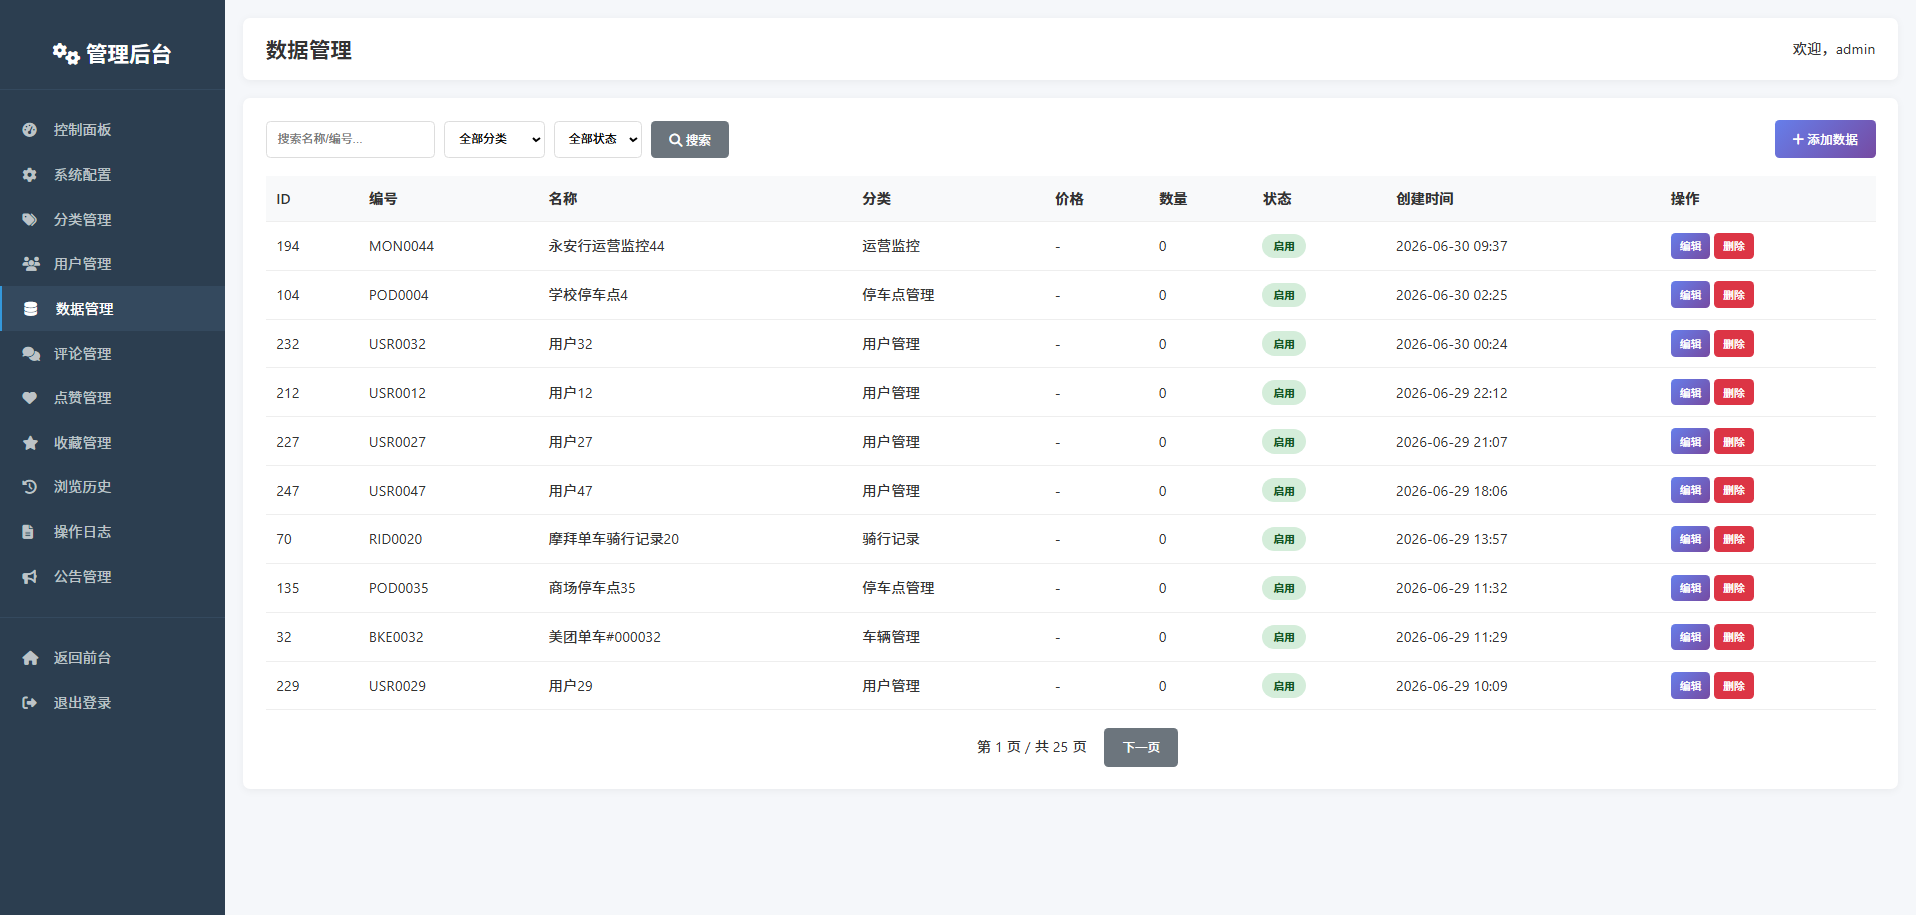Select 评论管理 in the sidebar

112,354
